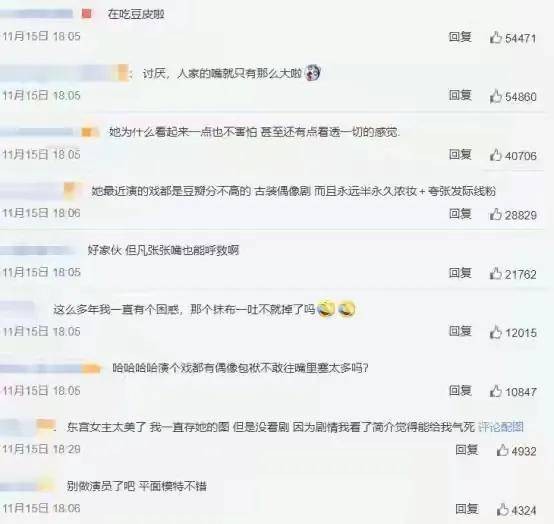Like the comment with 54471 likes
The height and width of the screenshot is (524, 554).
click(496, 37)
